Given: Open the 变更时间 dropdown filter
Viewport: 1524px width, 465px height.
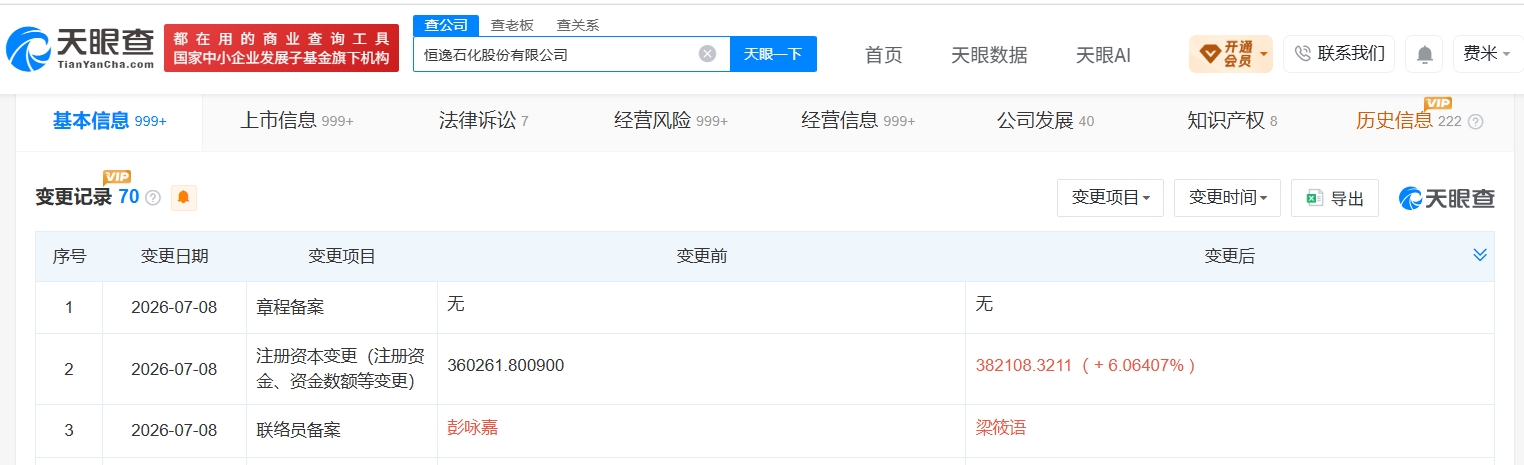Looking at the screenshot, I should pyautogui.click(x=1227, y=198).
